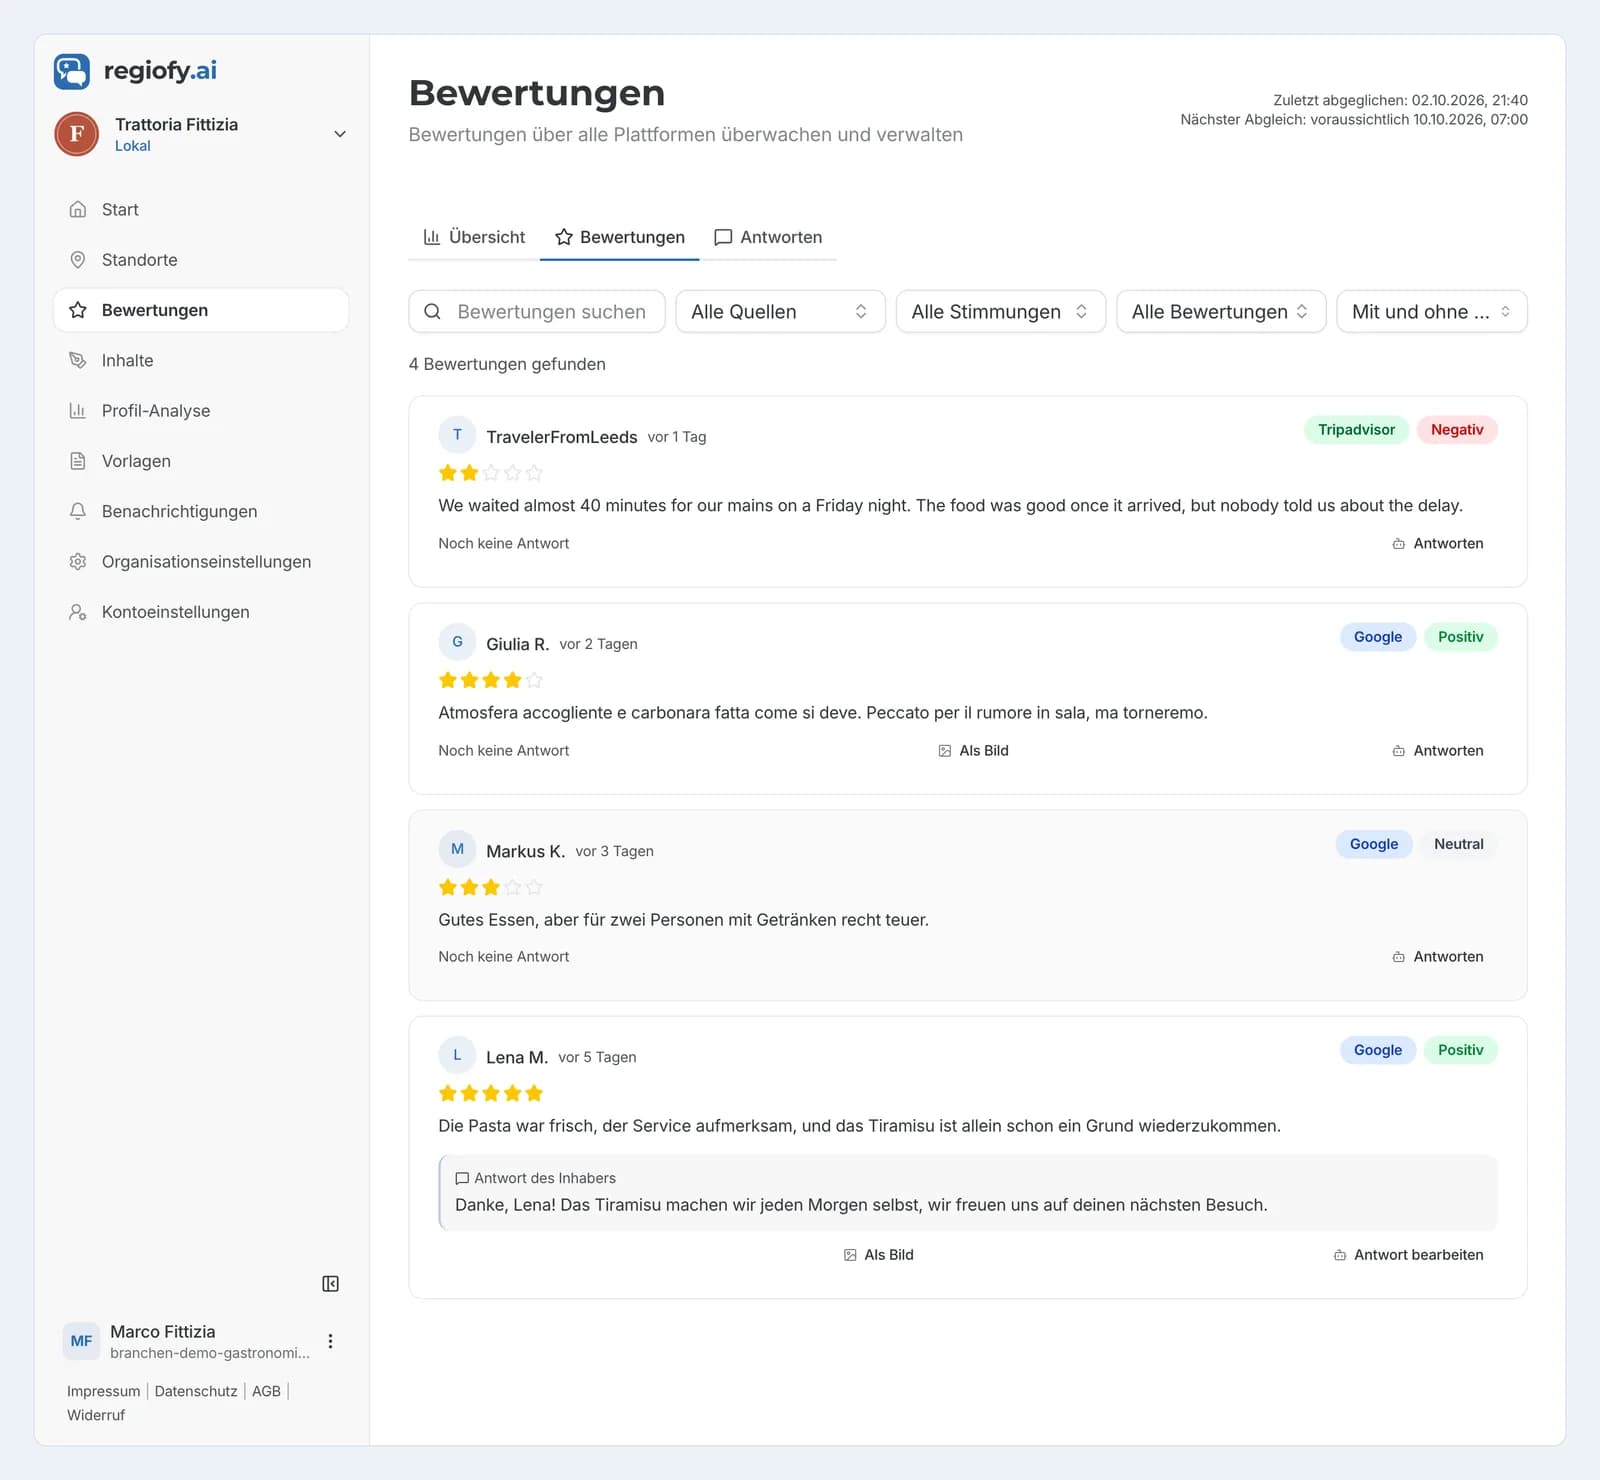Image resolution: width=1600 pixels, height=1480 pixels.
Task: Expand the Trattoria Fittizia organization chevron
Action: pos(340,134)
